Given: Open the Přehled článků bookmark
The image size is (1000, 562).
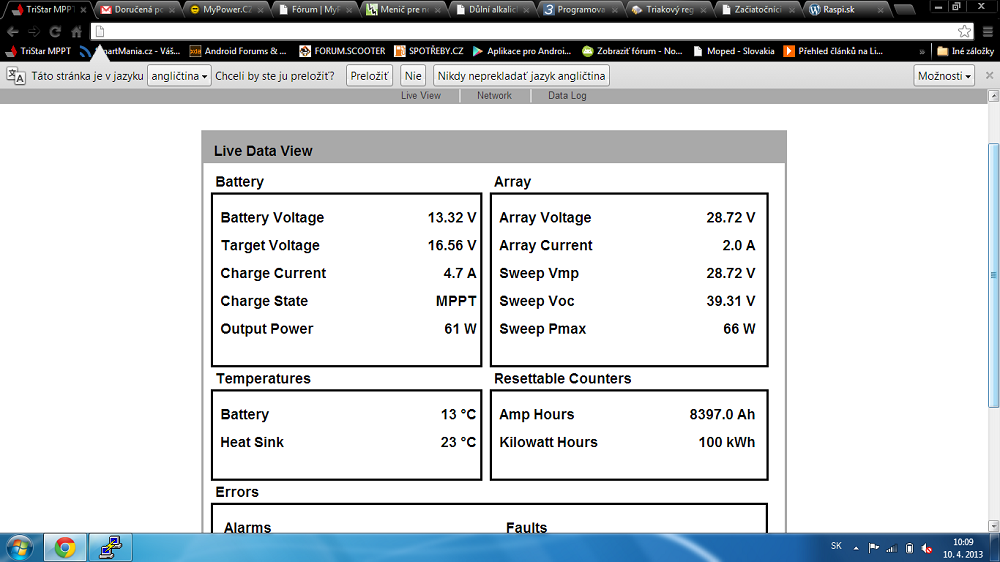Looking at the screenshot, I should pyautogui.click(x=834, y=51).
